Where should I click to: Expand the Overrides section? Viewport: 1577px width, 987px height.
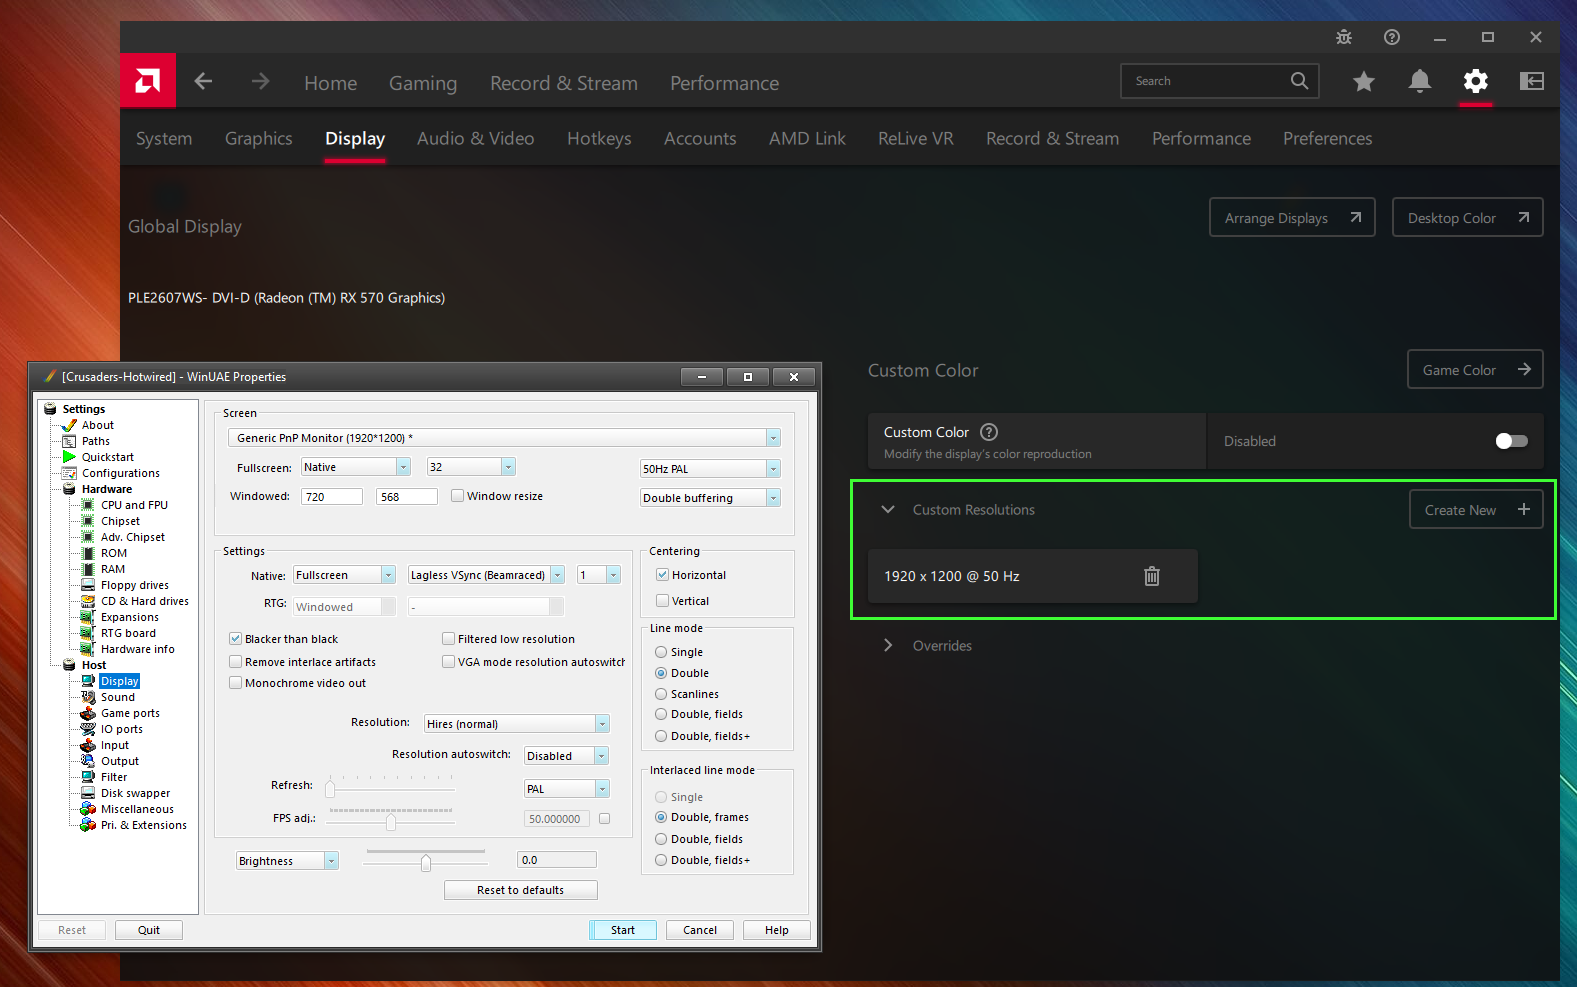(888, 646)
